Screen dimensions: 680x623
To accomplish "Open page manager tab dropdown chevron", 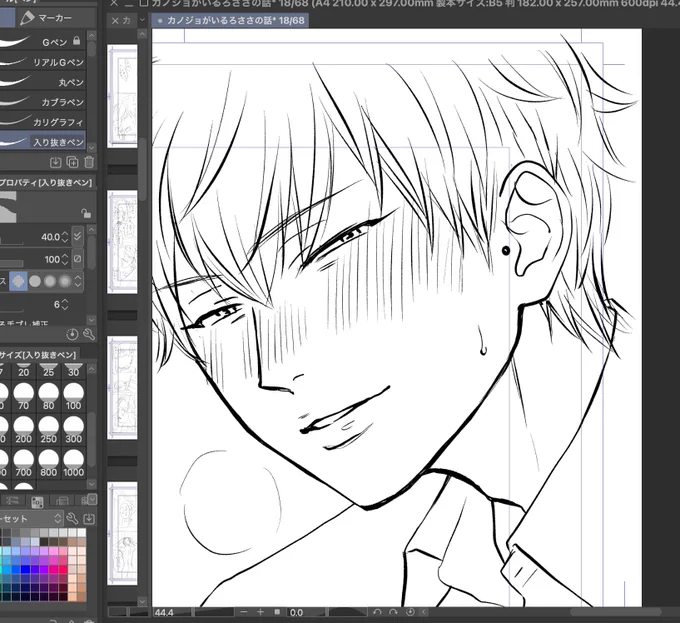I will click(x=142, y=20).
